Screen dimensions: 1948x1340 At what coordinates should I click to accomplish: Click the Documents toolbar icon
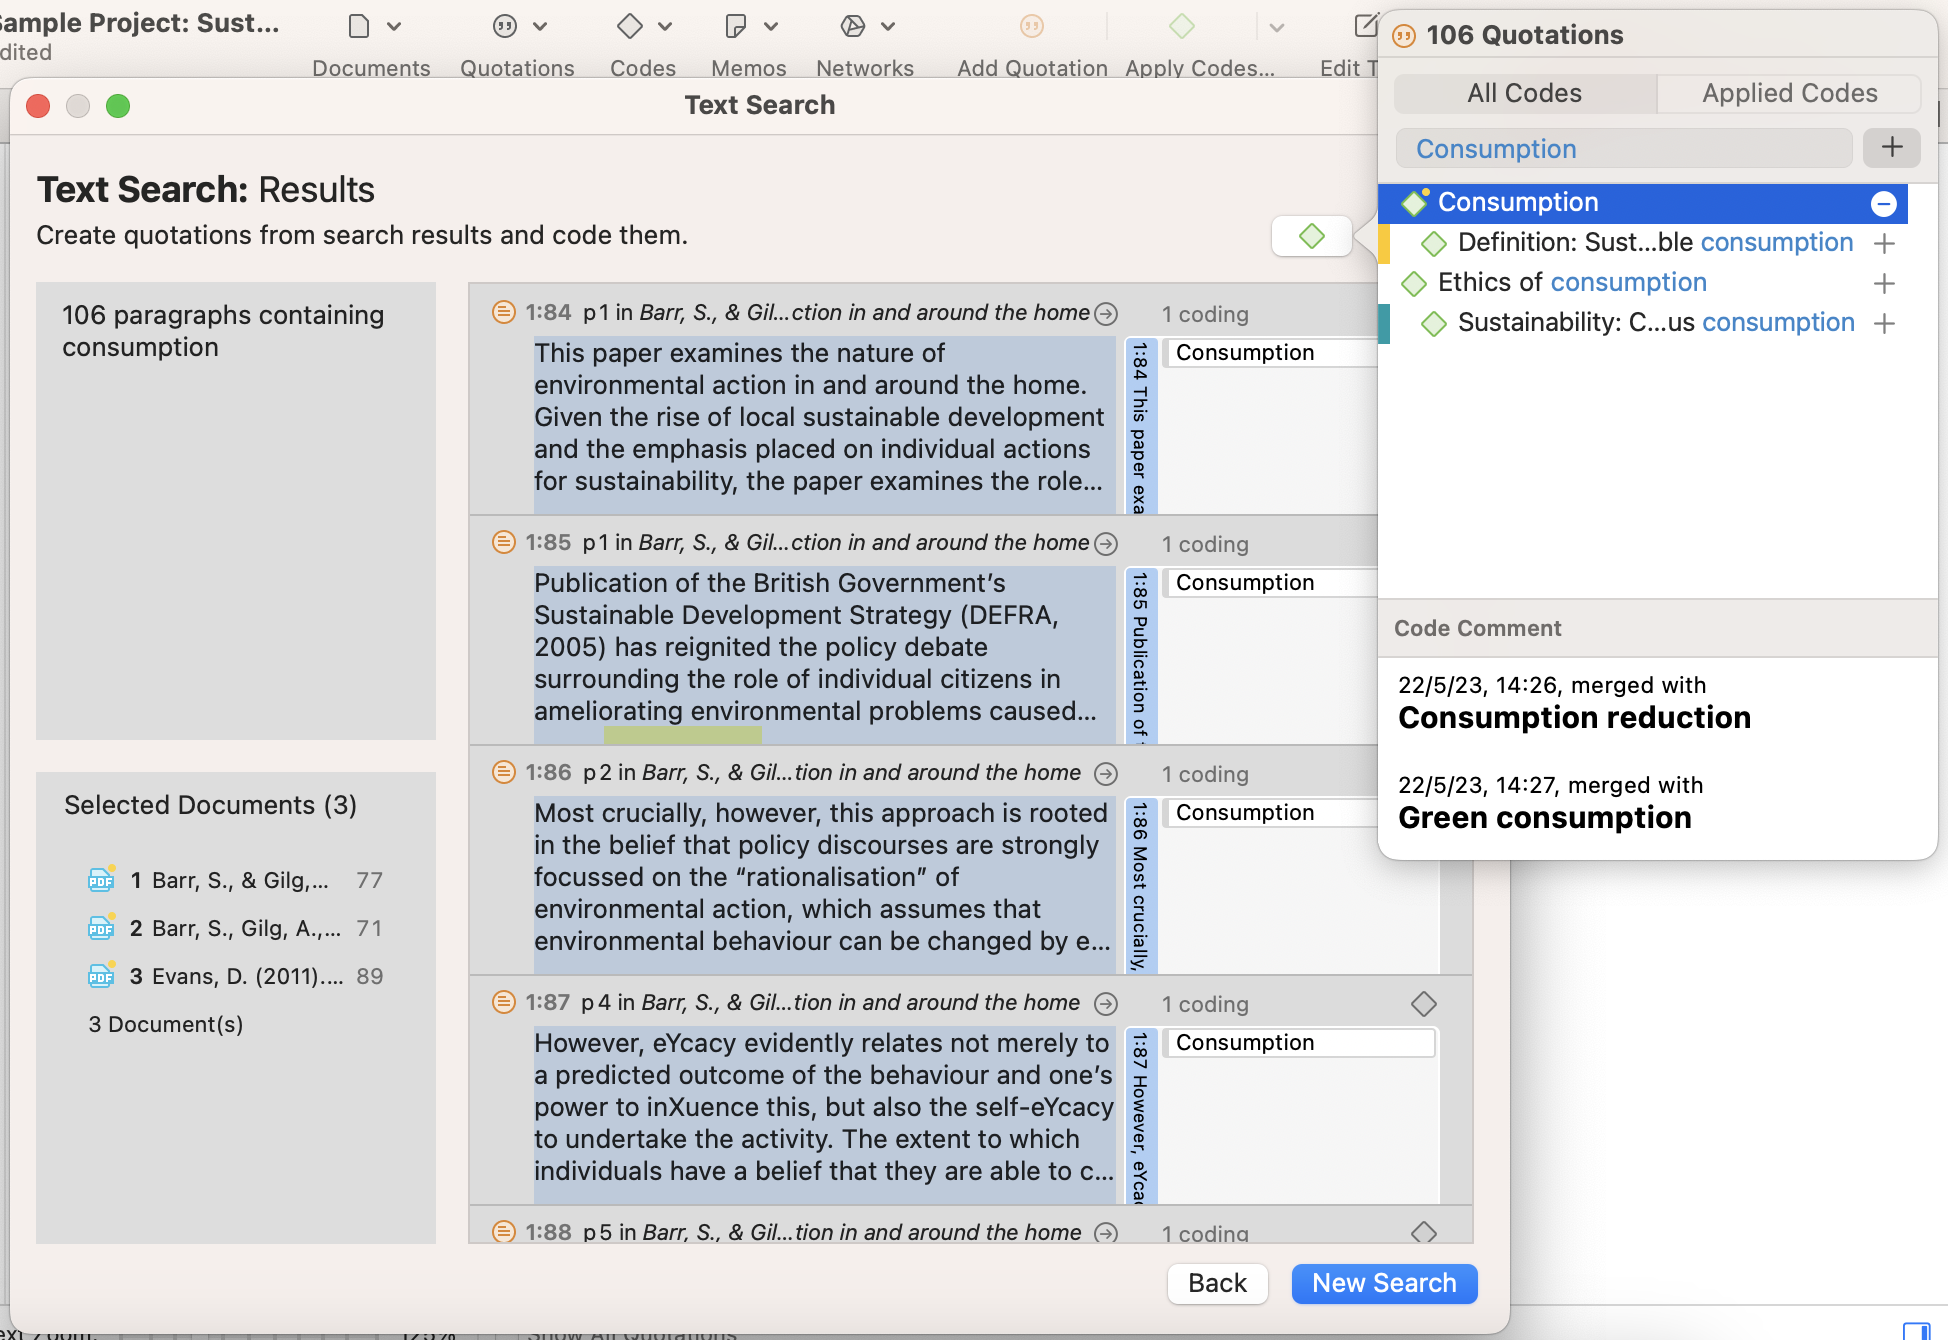point(359,26)
